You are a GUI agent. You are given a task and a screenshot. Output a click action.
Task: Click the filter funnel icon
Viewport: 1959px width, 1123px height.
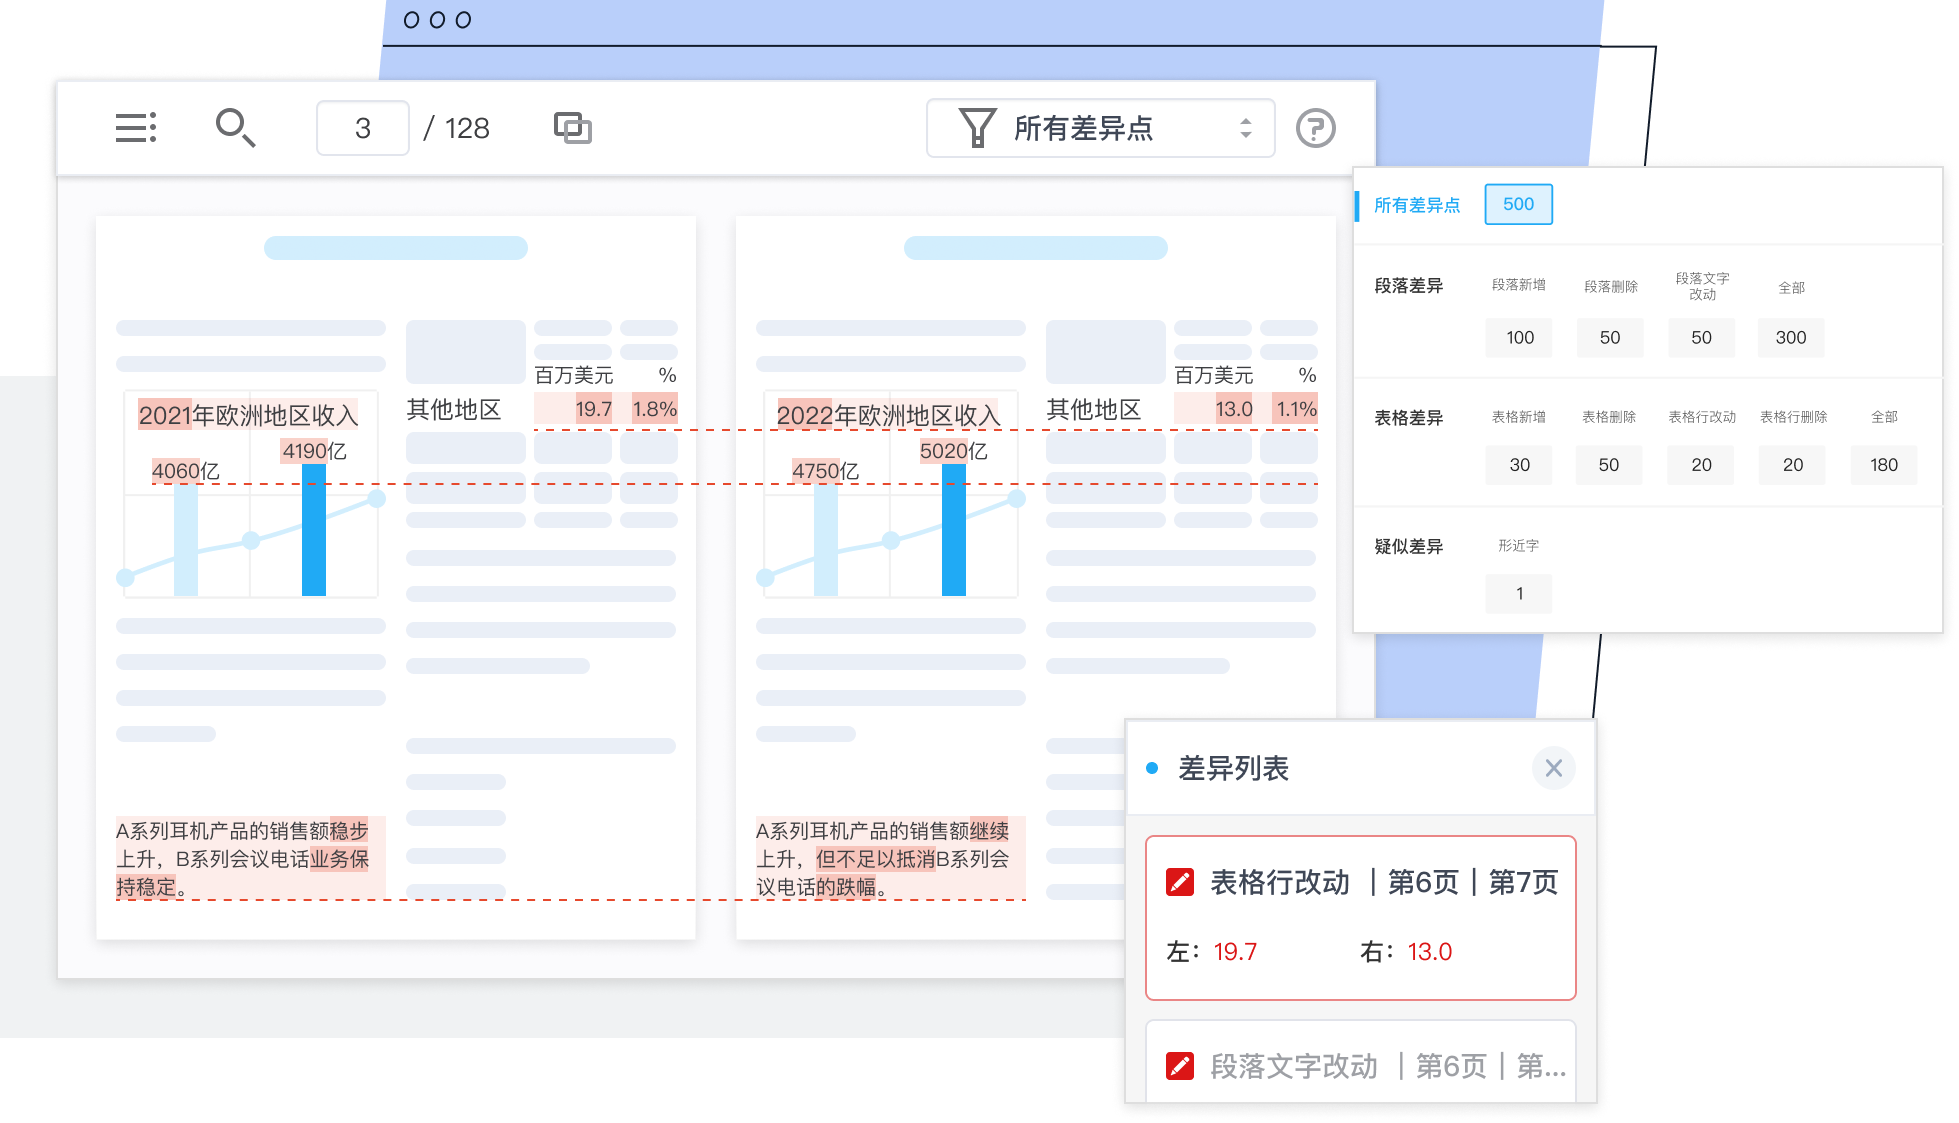click(977, 128)
